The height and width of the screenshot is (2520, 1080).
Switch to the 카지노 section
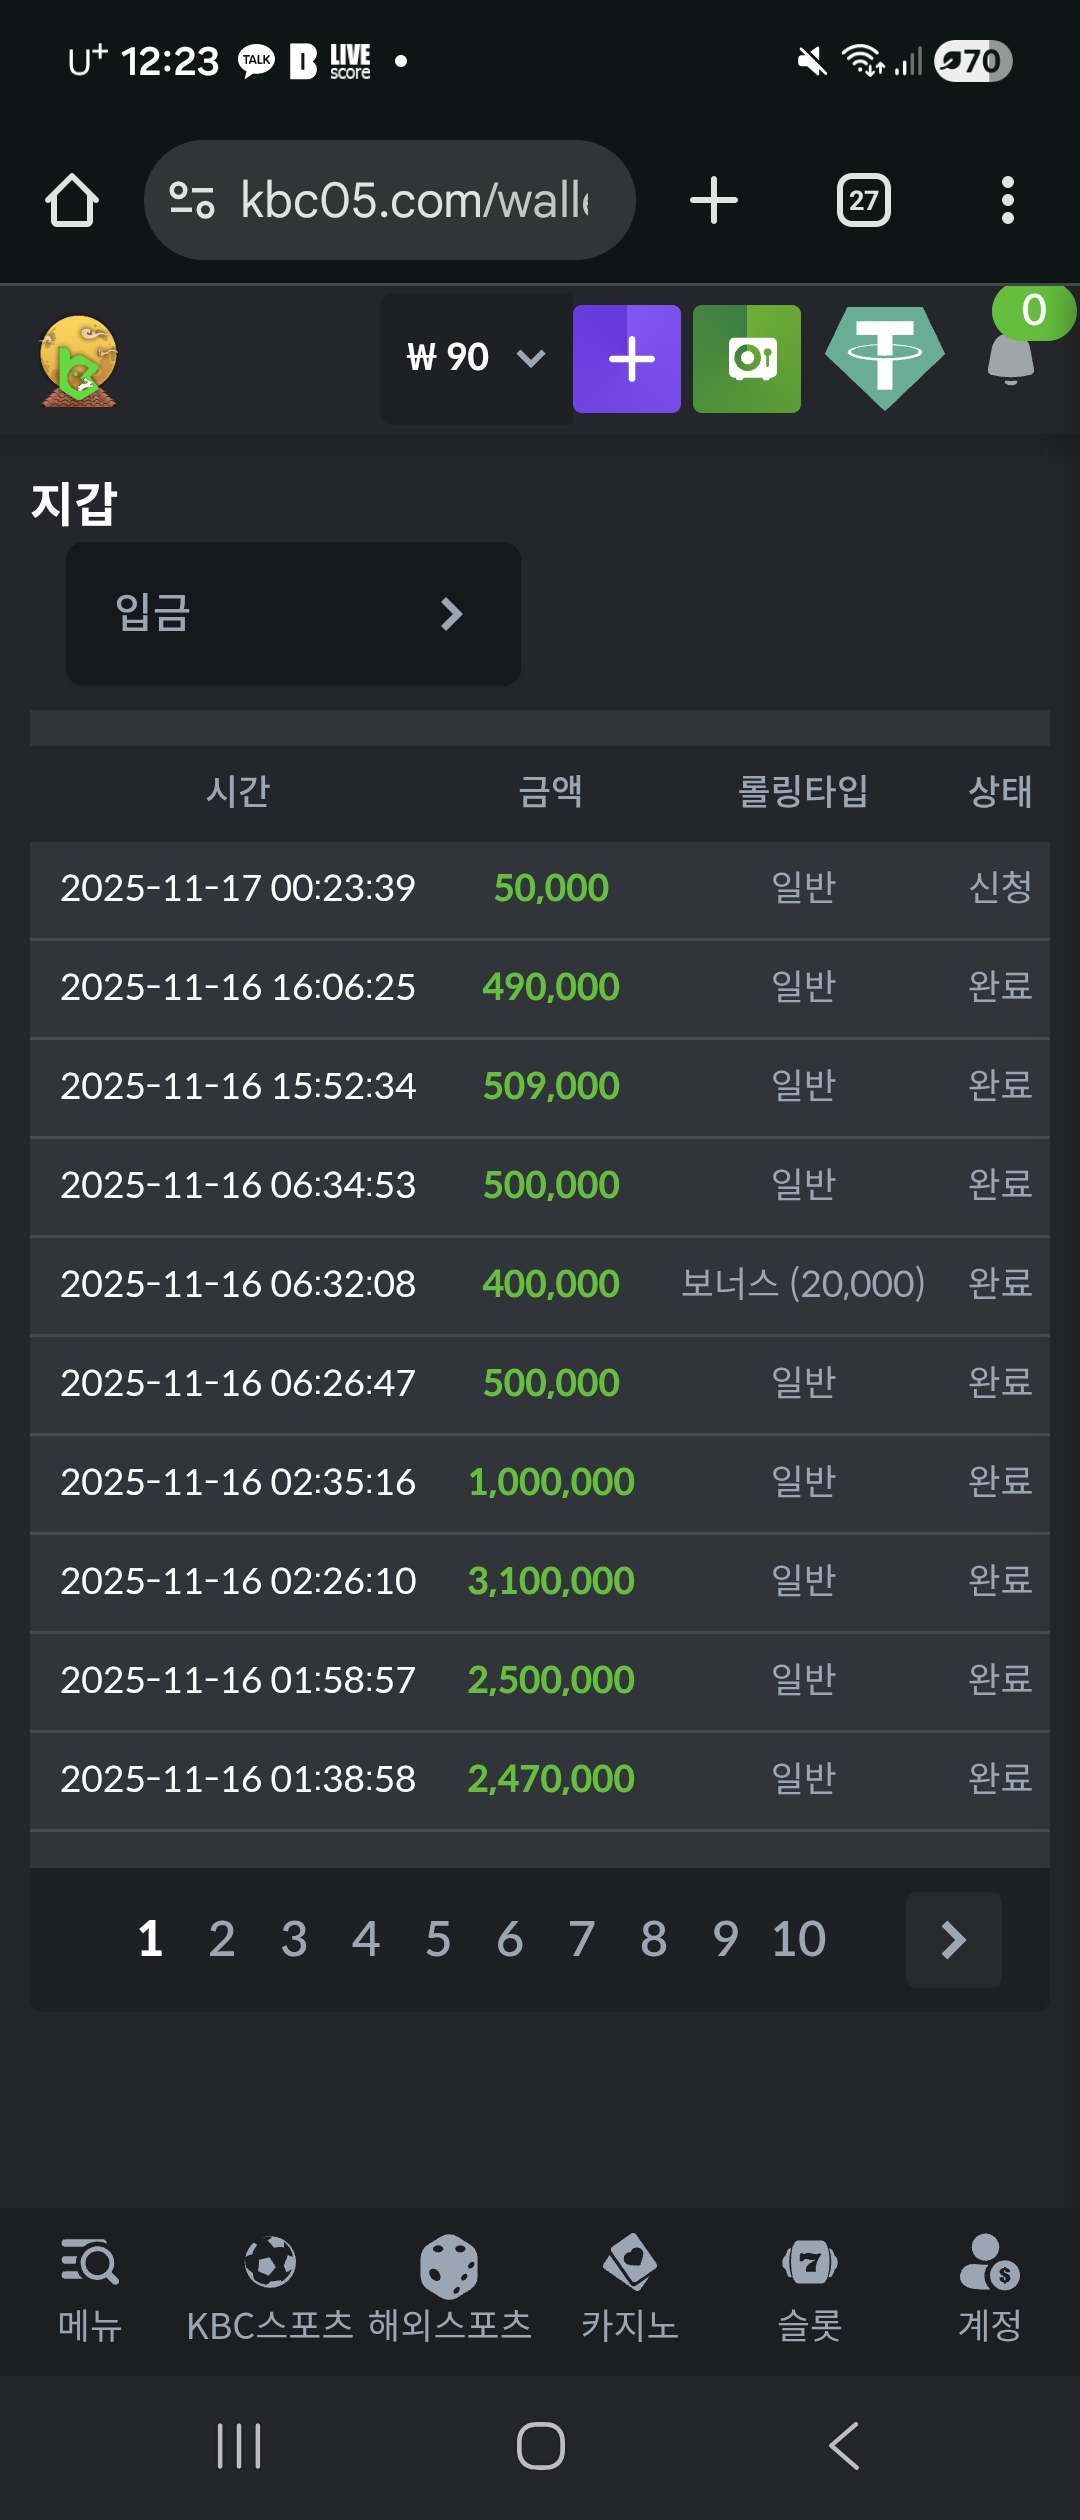(630, 2289)
